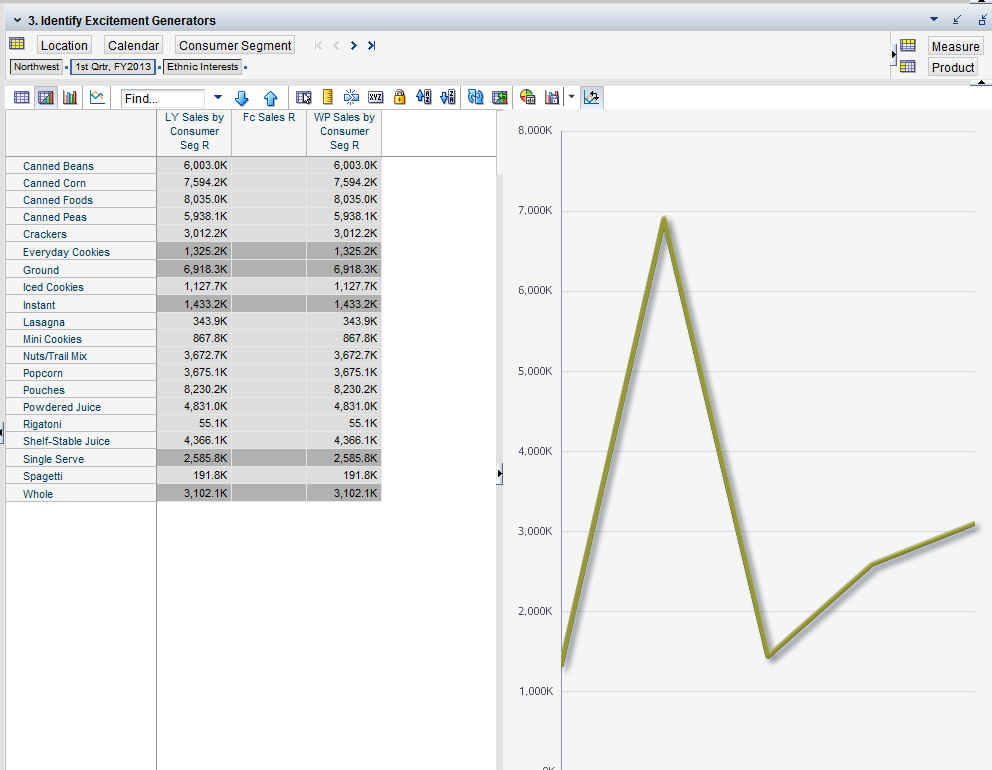Screen dimensions: 992x770
Task: Collapse the Identify Excitement Generators section
Action: [18, 20]
